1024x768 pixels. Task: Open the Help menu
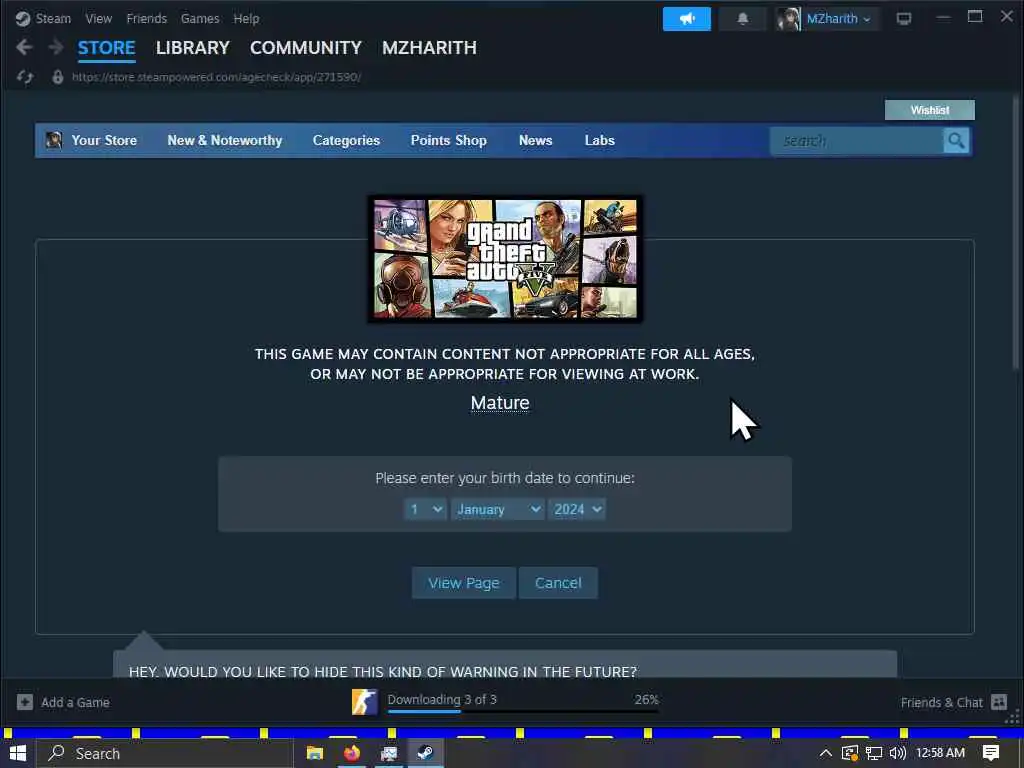[246, 18]
